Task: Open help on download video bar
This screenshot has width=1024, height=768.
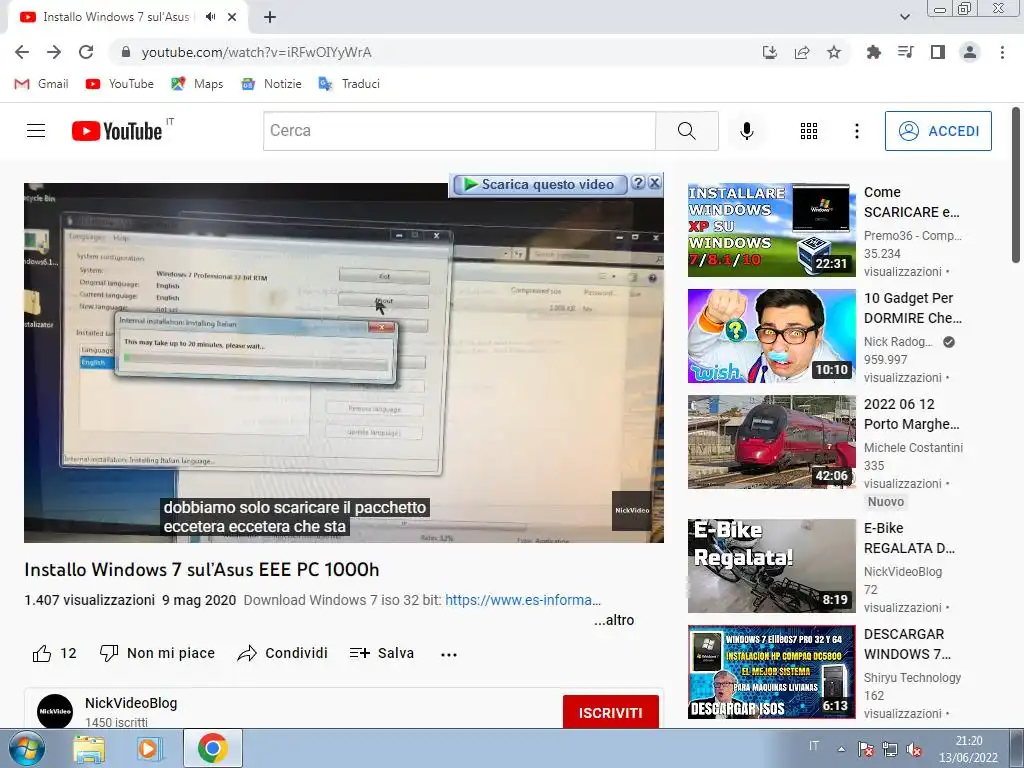Action: [x=638, y=183]
